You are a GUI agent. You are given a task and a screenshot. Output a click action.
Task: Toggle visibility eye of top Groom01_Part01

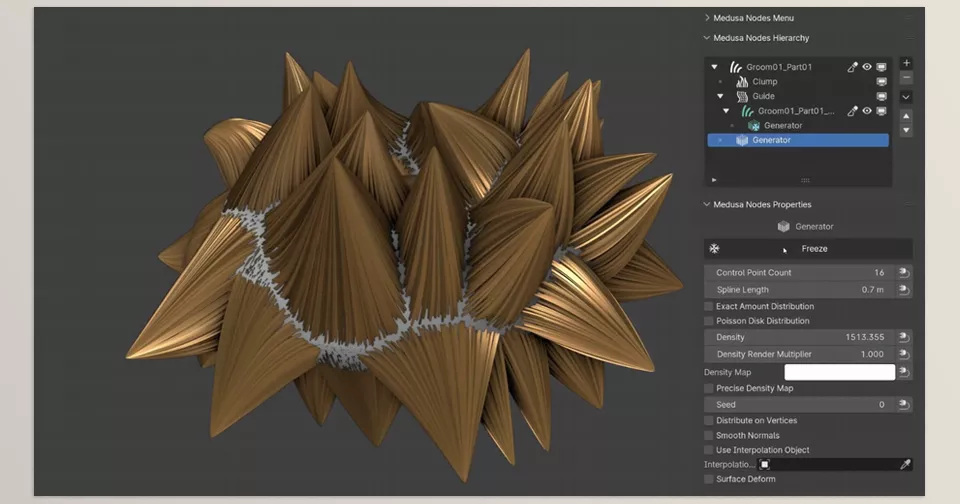tap(867, 67)
